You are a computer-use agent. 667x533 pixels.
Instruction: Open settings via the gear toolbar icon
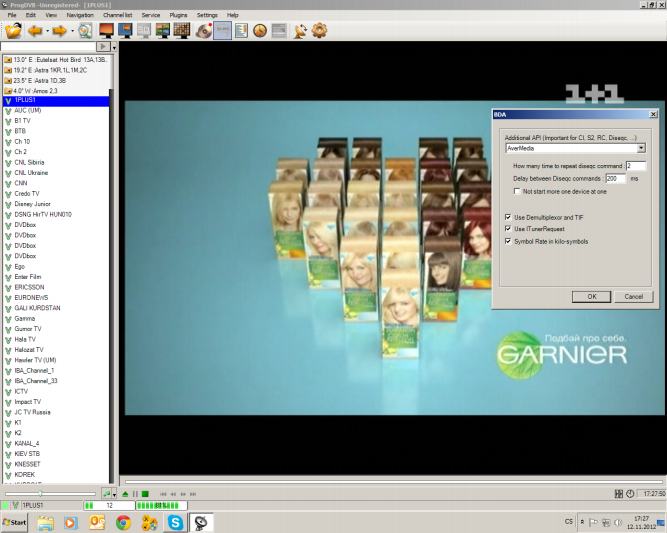coord(319,30)
